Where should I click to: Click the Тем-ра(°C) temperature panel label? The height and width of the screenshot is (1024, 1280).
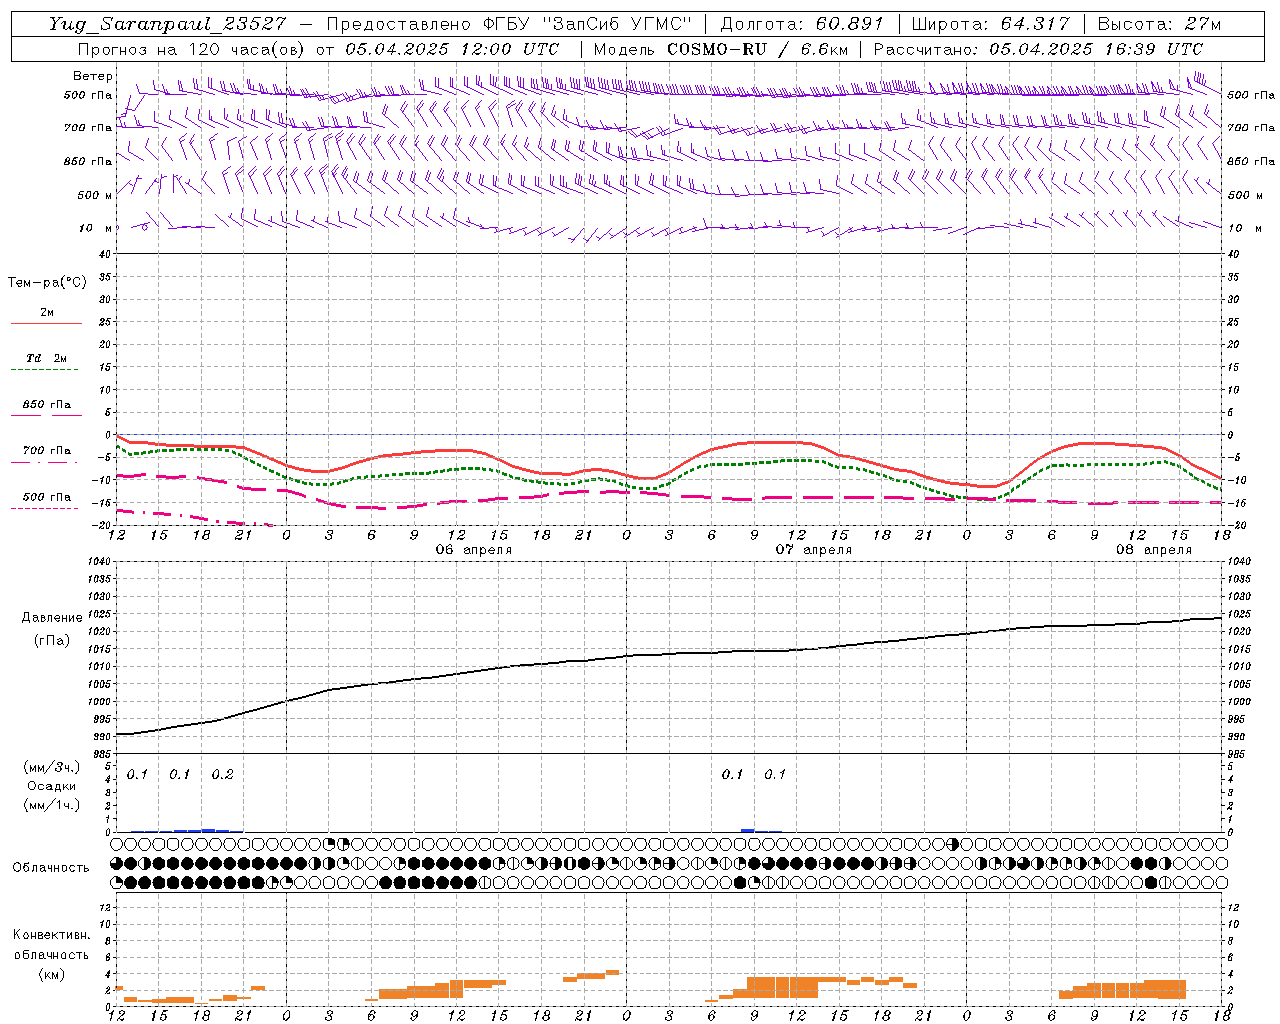coord(47,283)
